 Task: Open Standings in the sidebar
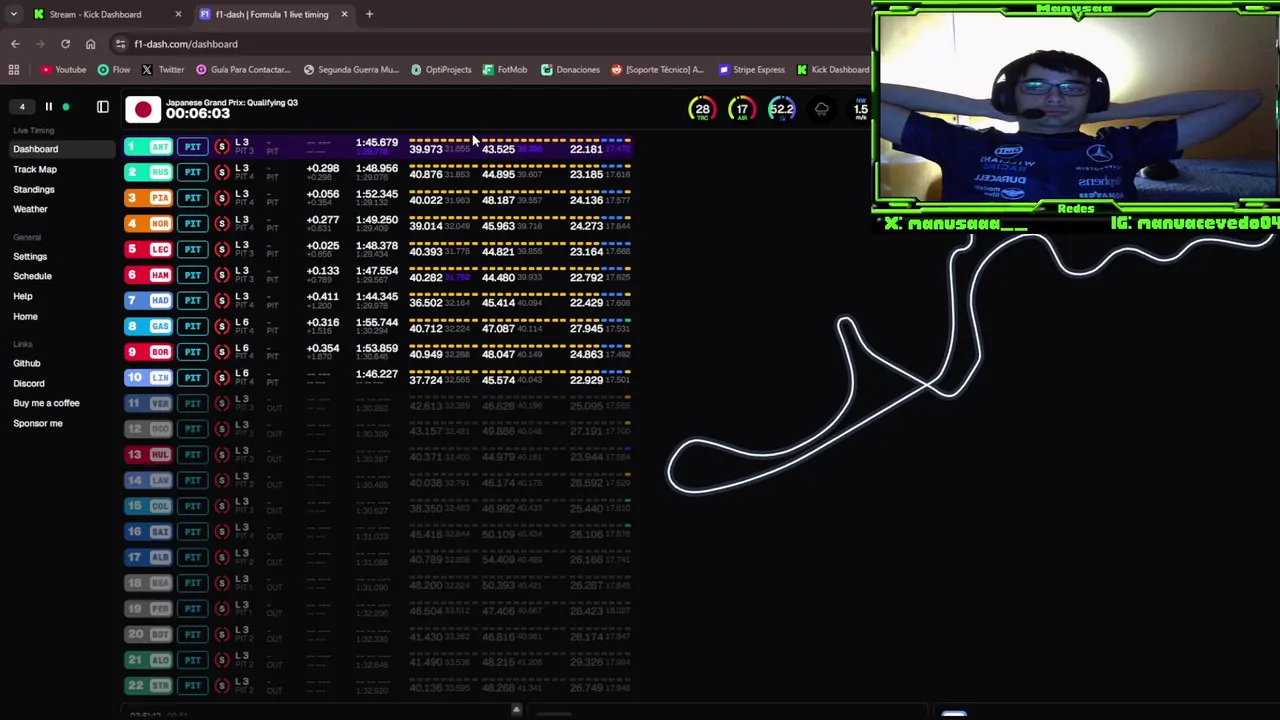point(34,189)
